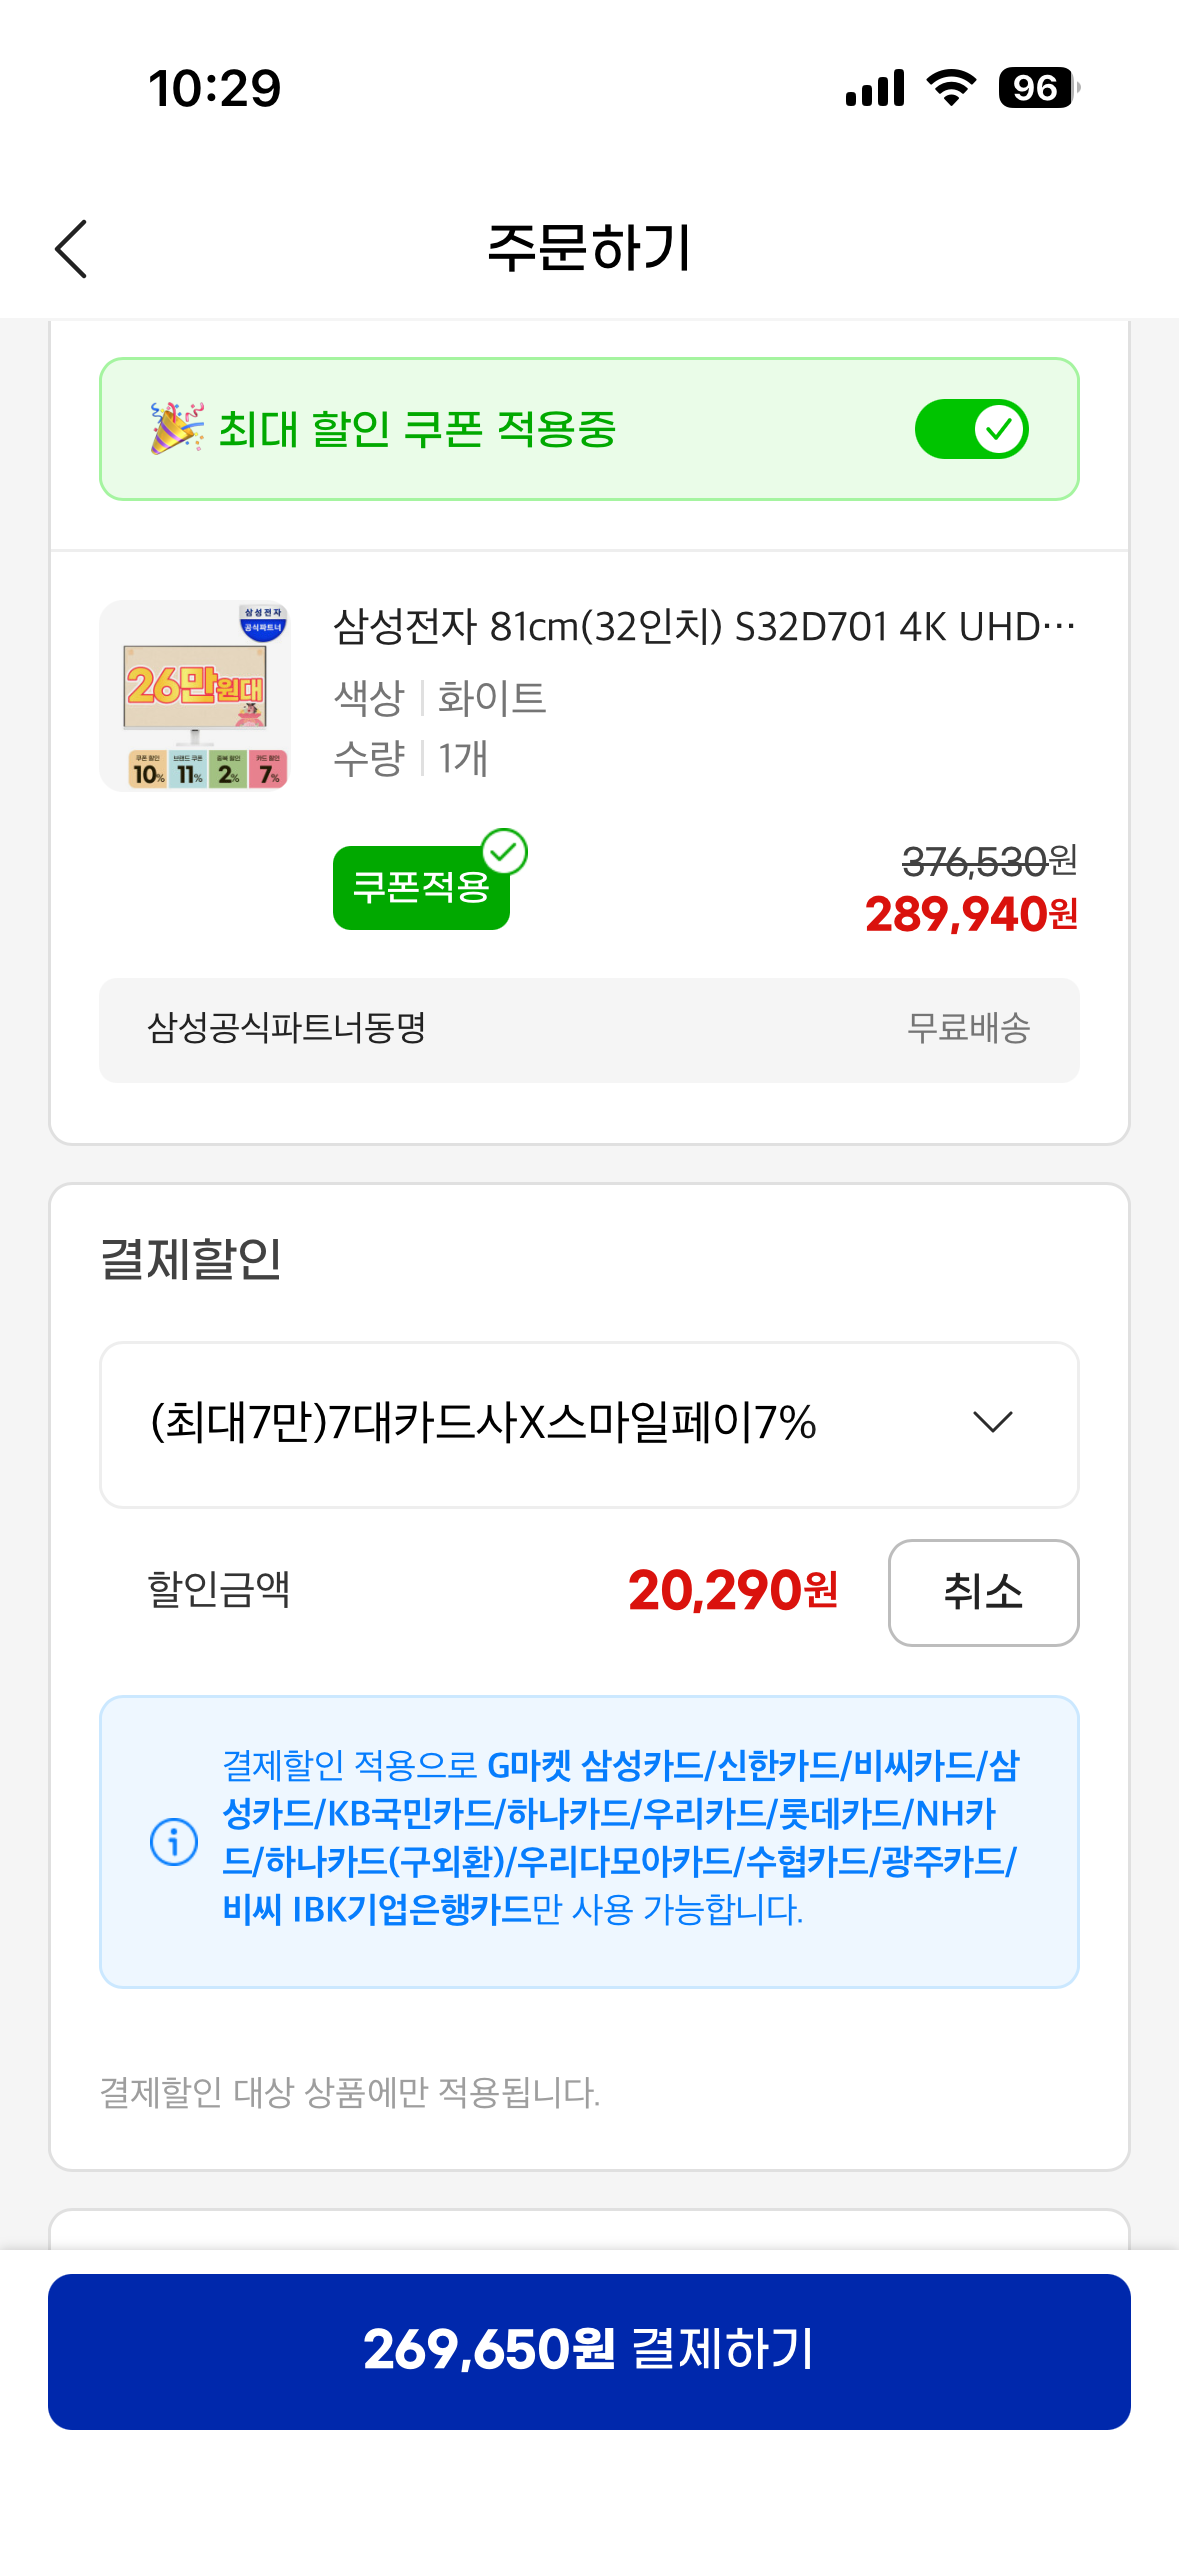This screenshot has width=1179, height=2556.
Task: Tap the 주문하기 page title
Action: [589, 248]
